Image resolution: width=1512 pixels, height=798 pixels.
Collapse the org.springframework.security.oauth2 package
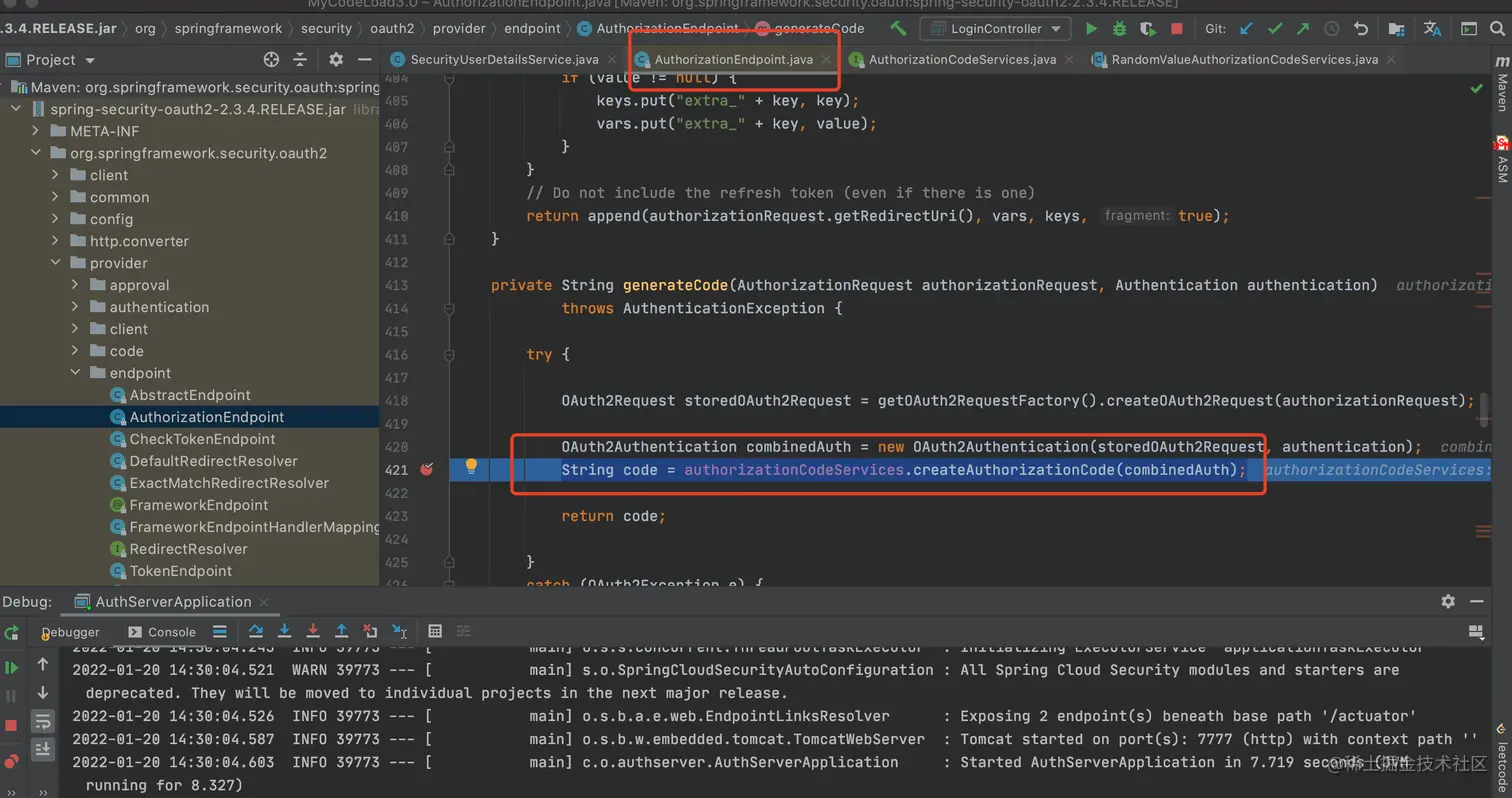coord(36,153)
